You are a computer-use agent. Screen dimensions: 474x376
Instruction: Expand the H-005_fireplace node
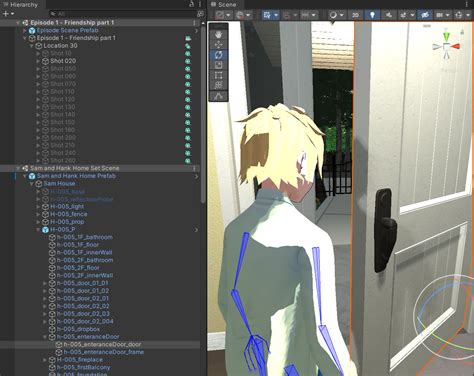click(x=45, y=360)
